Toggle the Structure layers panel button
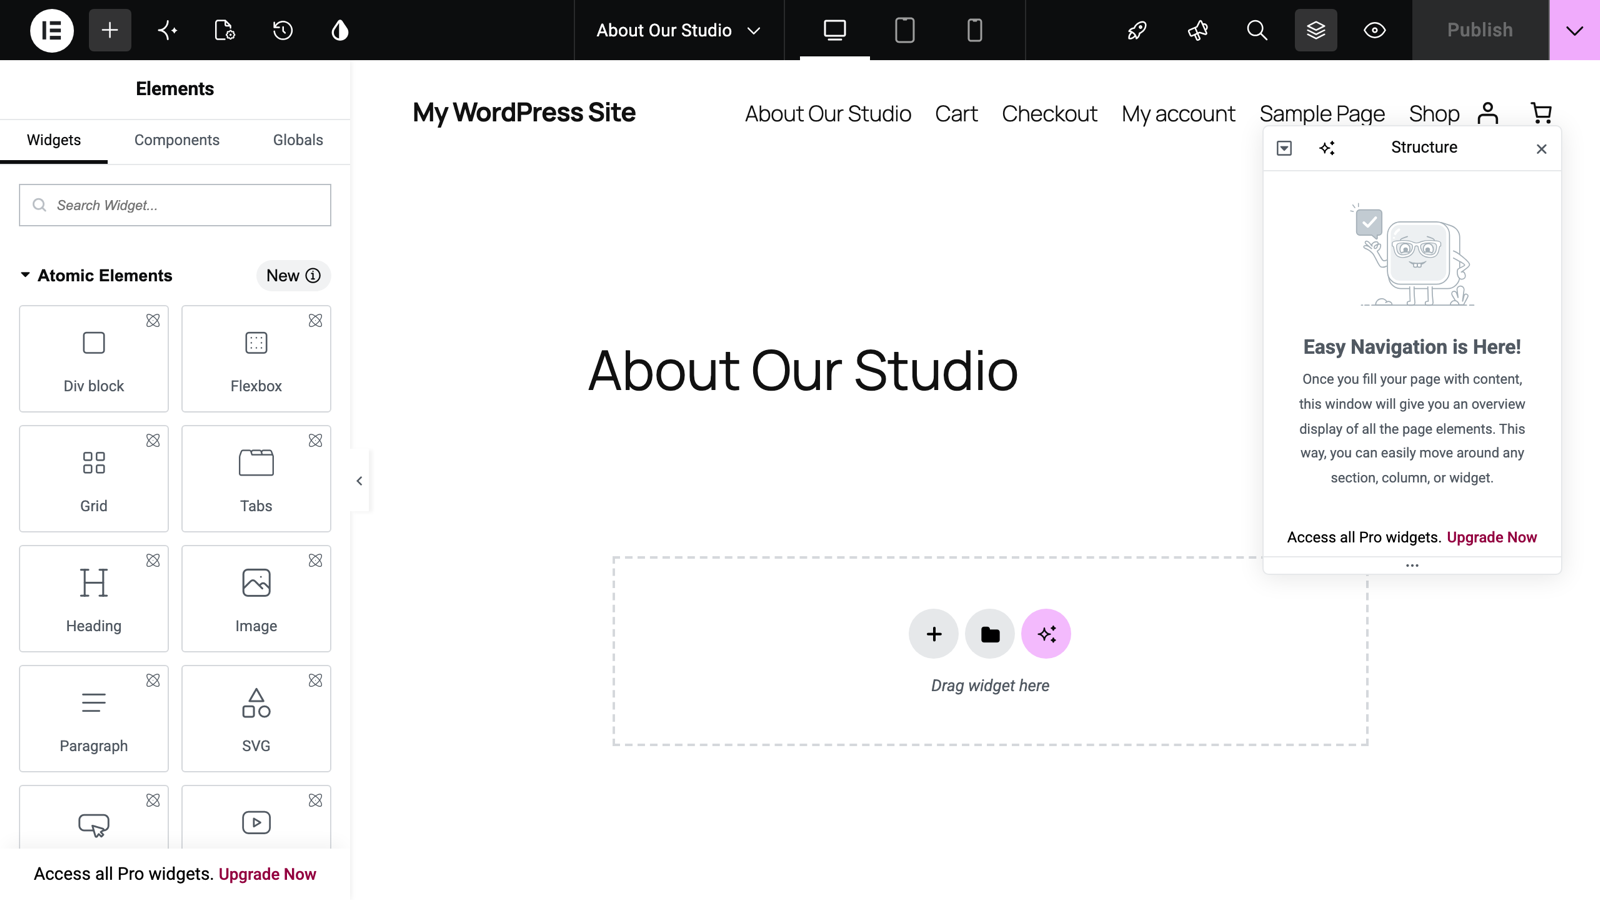This screenshot has width=1600, height=900. 1316,30
